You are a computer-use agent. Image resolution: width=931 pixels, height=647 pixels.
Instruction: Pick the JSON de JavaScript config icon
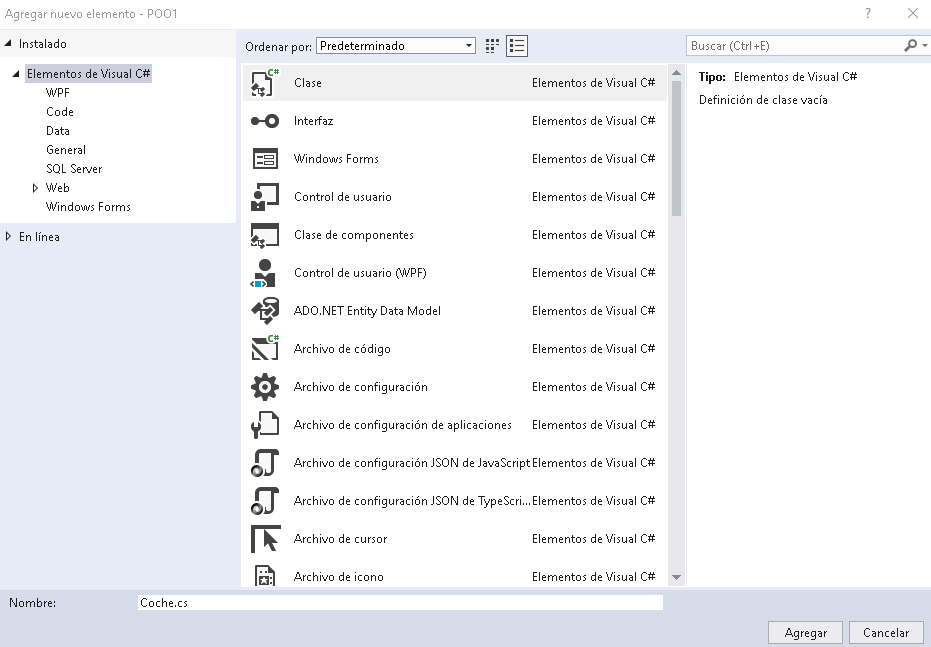tap(265, 463)
